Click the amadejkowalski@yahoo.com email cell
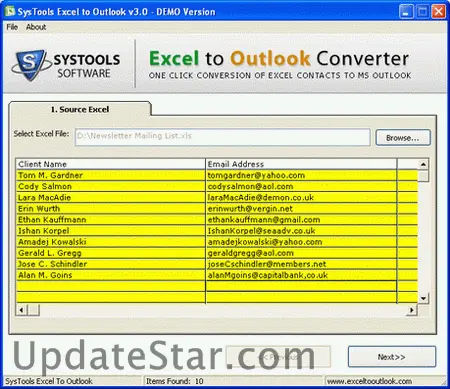 [x=301, y=242]
